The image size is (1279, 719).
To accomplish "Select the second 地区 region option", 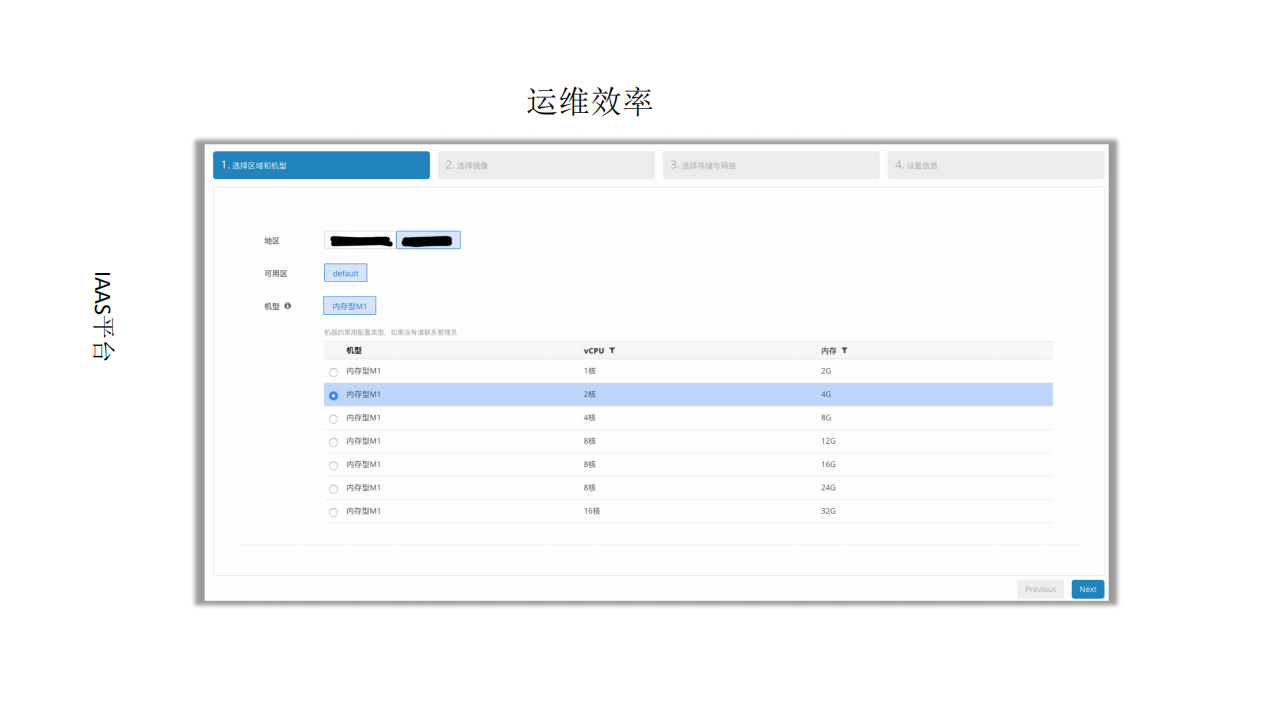I will click(428, 239).
